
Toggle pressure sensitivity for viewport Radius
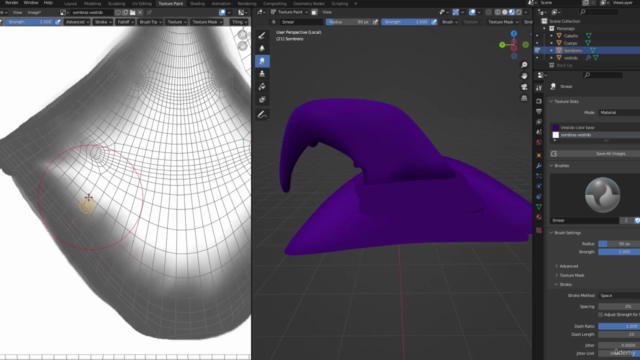coord(375,22)
